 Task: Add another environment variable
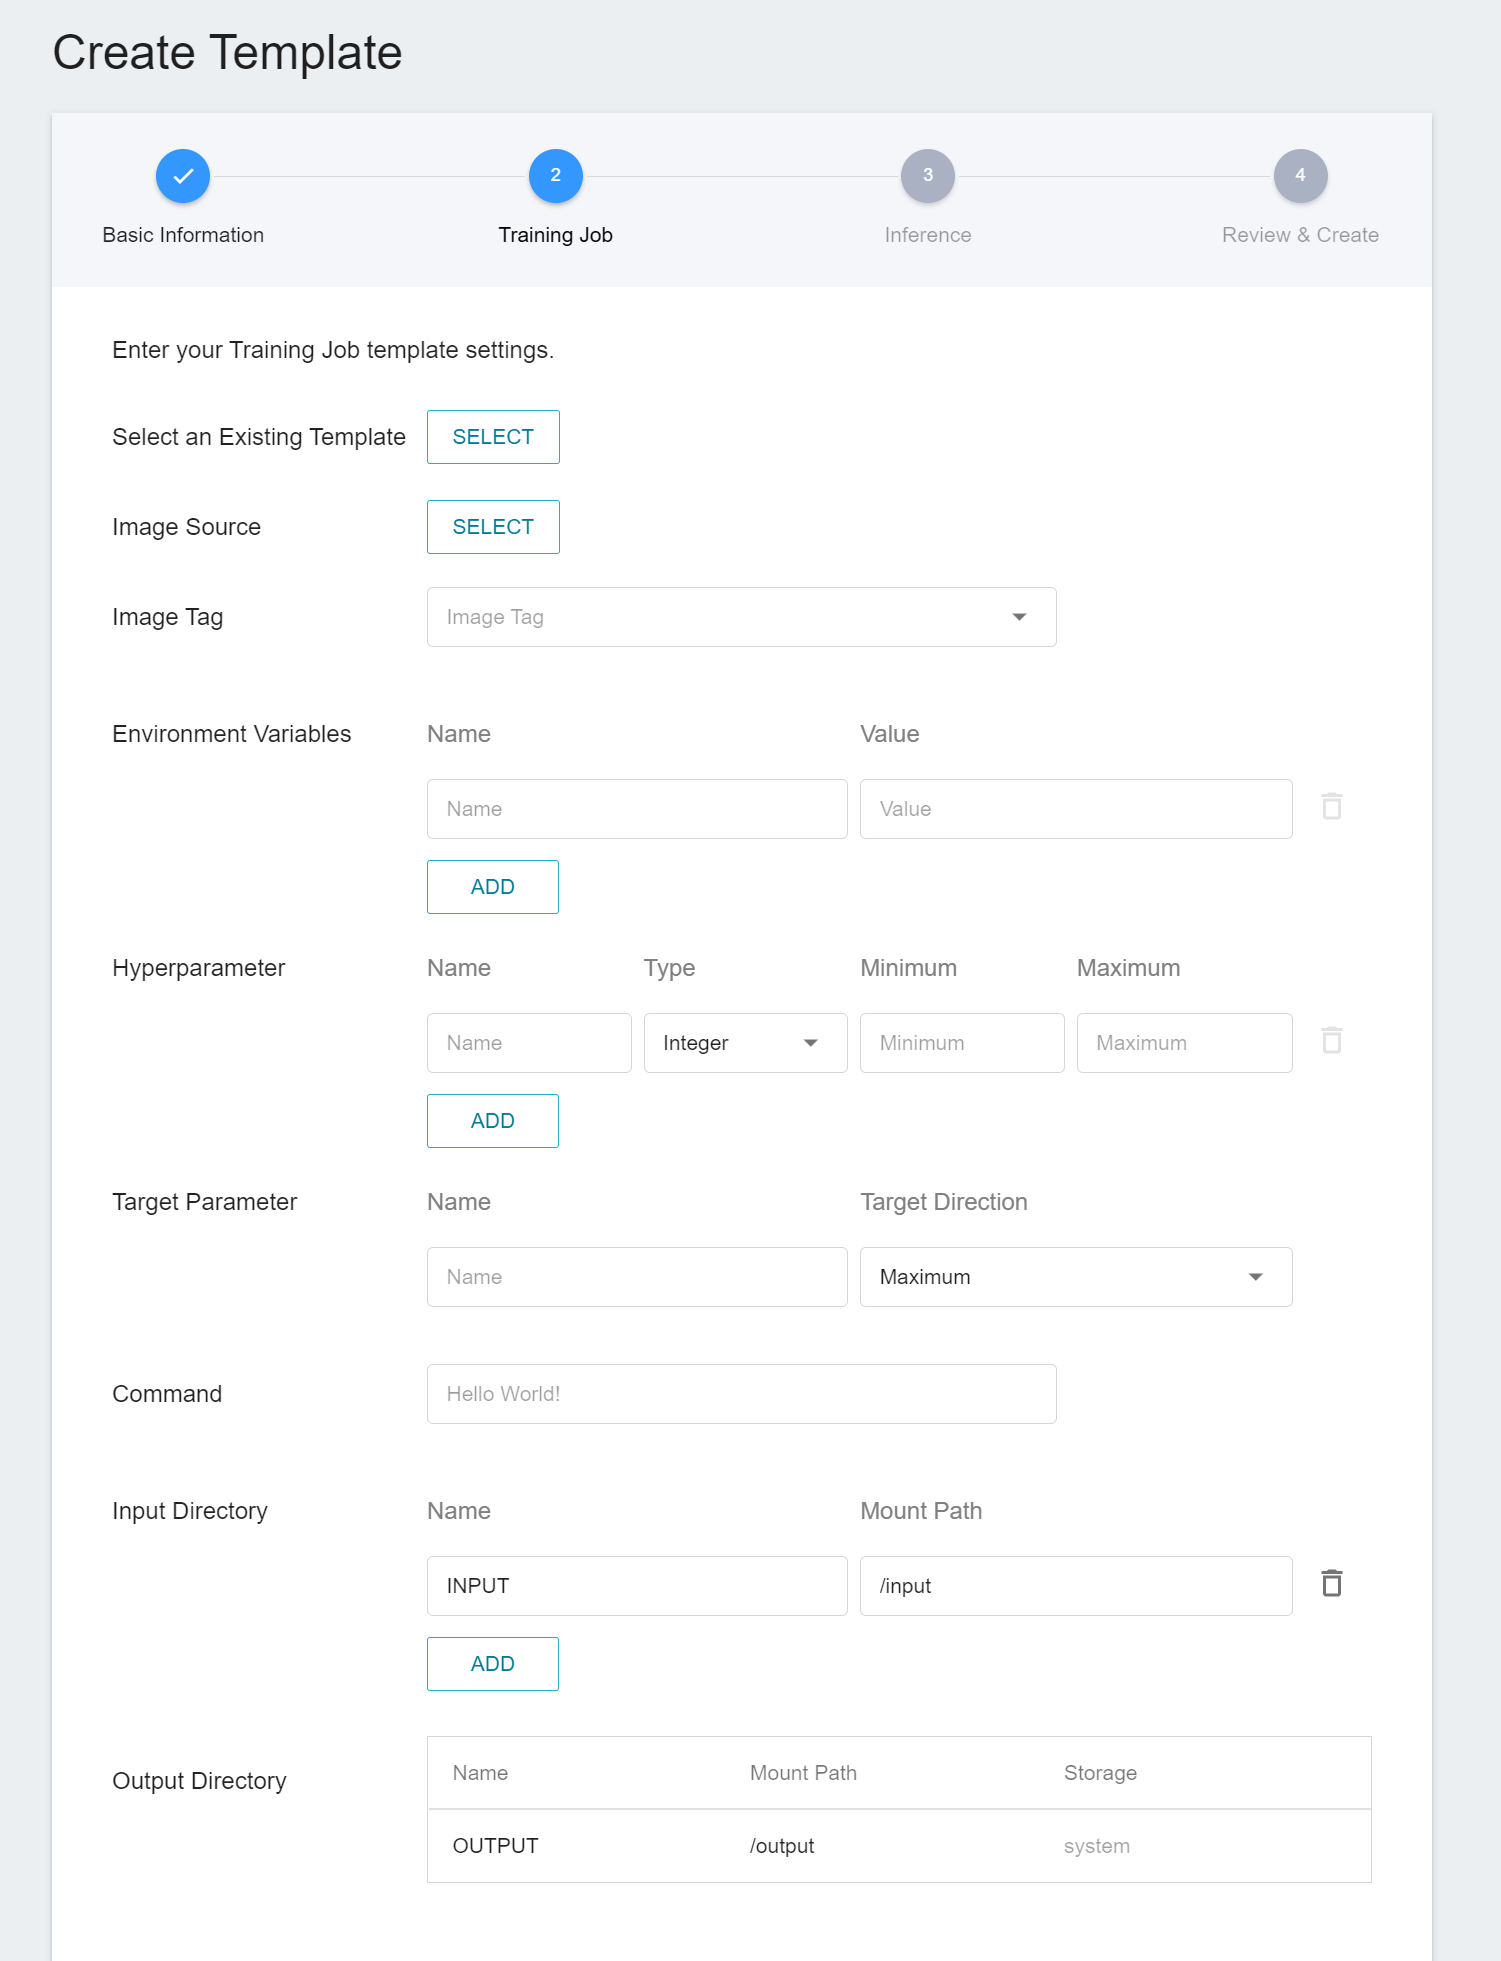(x=493, y=887)
